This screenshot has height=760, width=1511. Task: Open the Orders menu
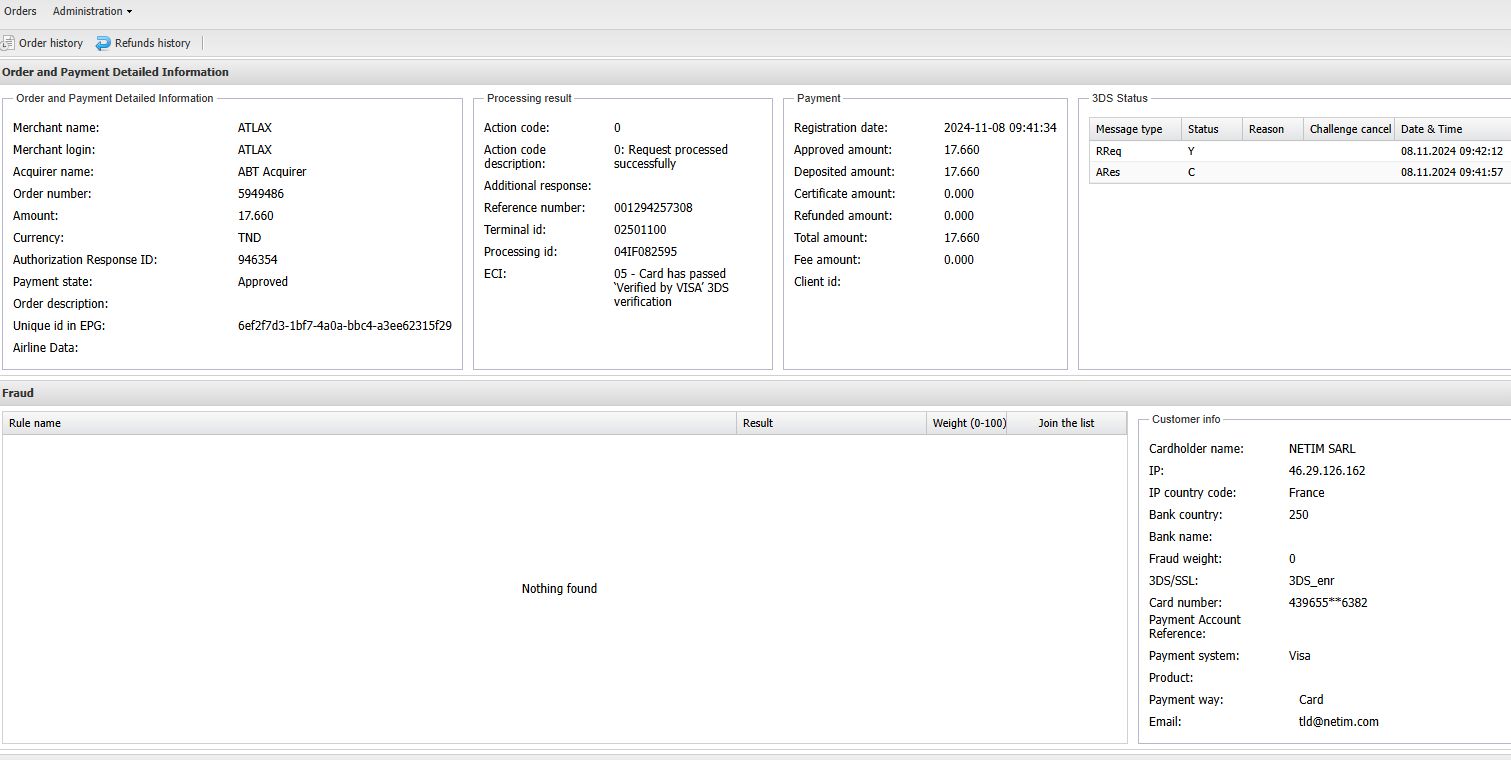[x=20, y=11]
